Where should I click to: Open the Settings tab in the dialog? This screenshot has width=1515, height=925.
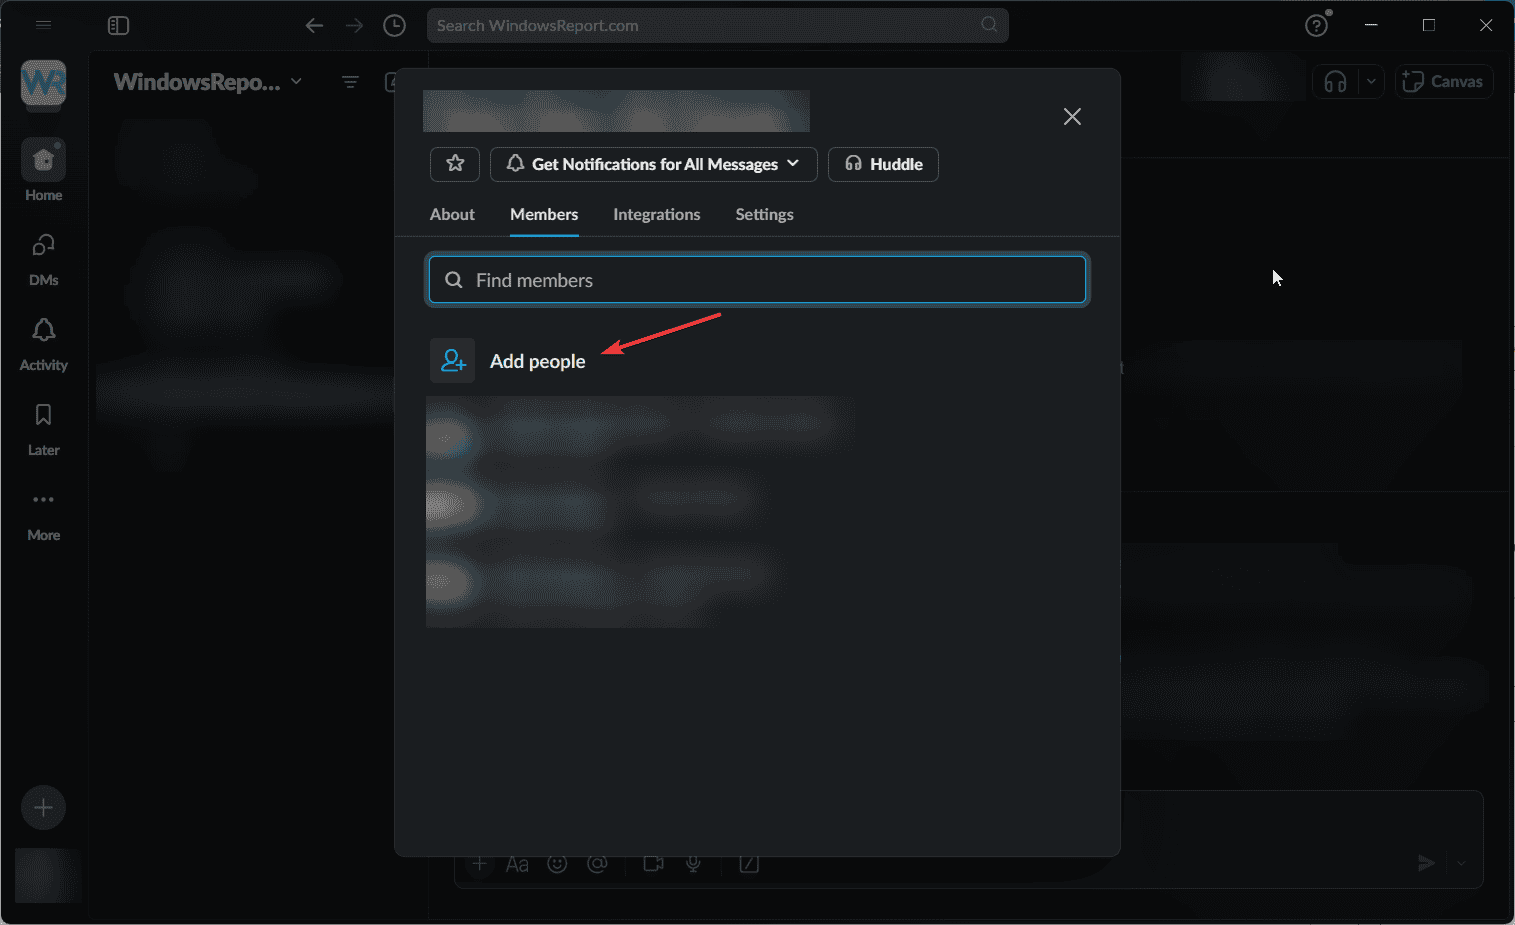click(764, 214)
